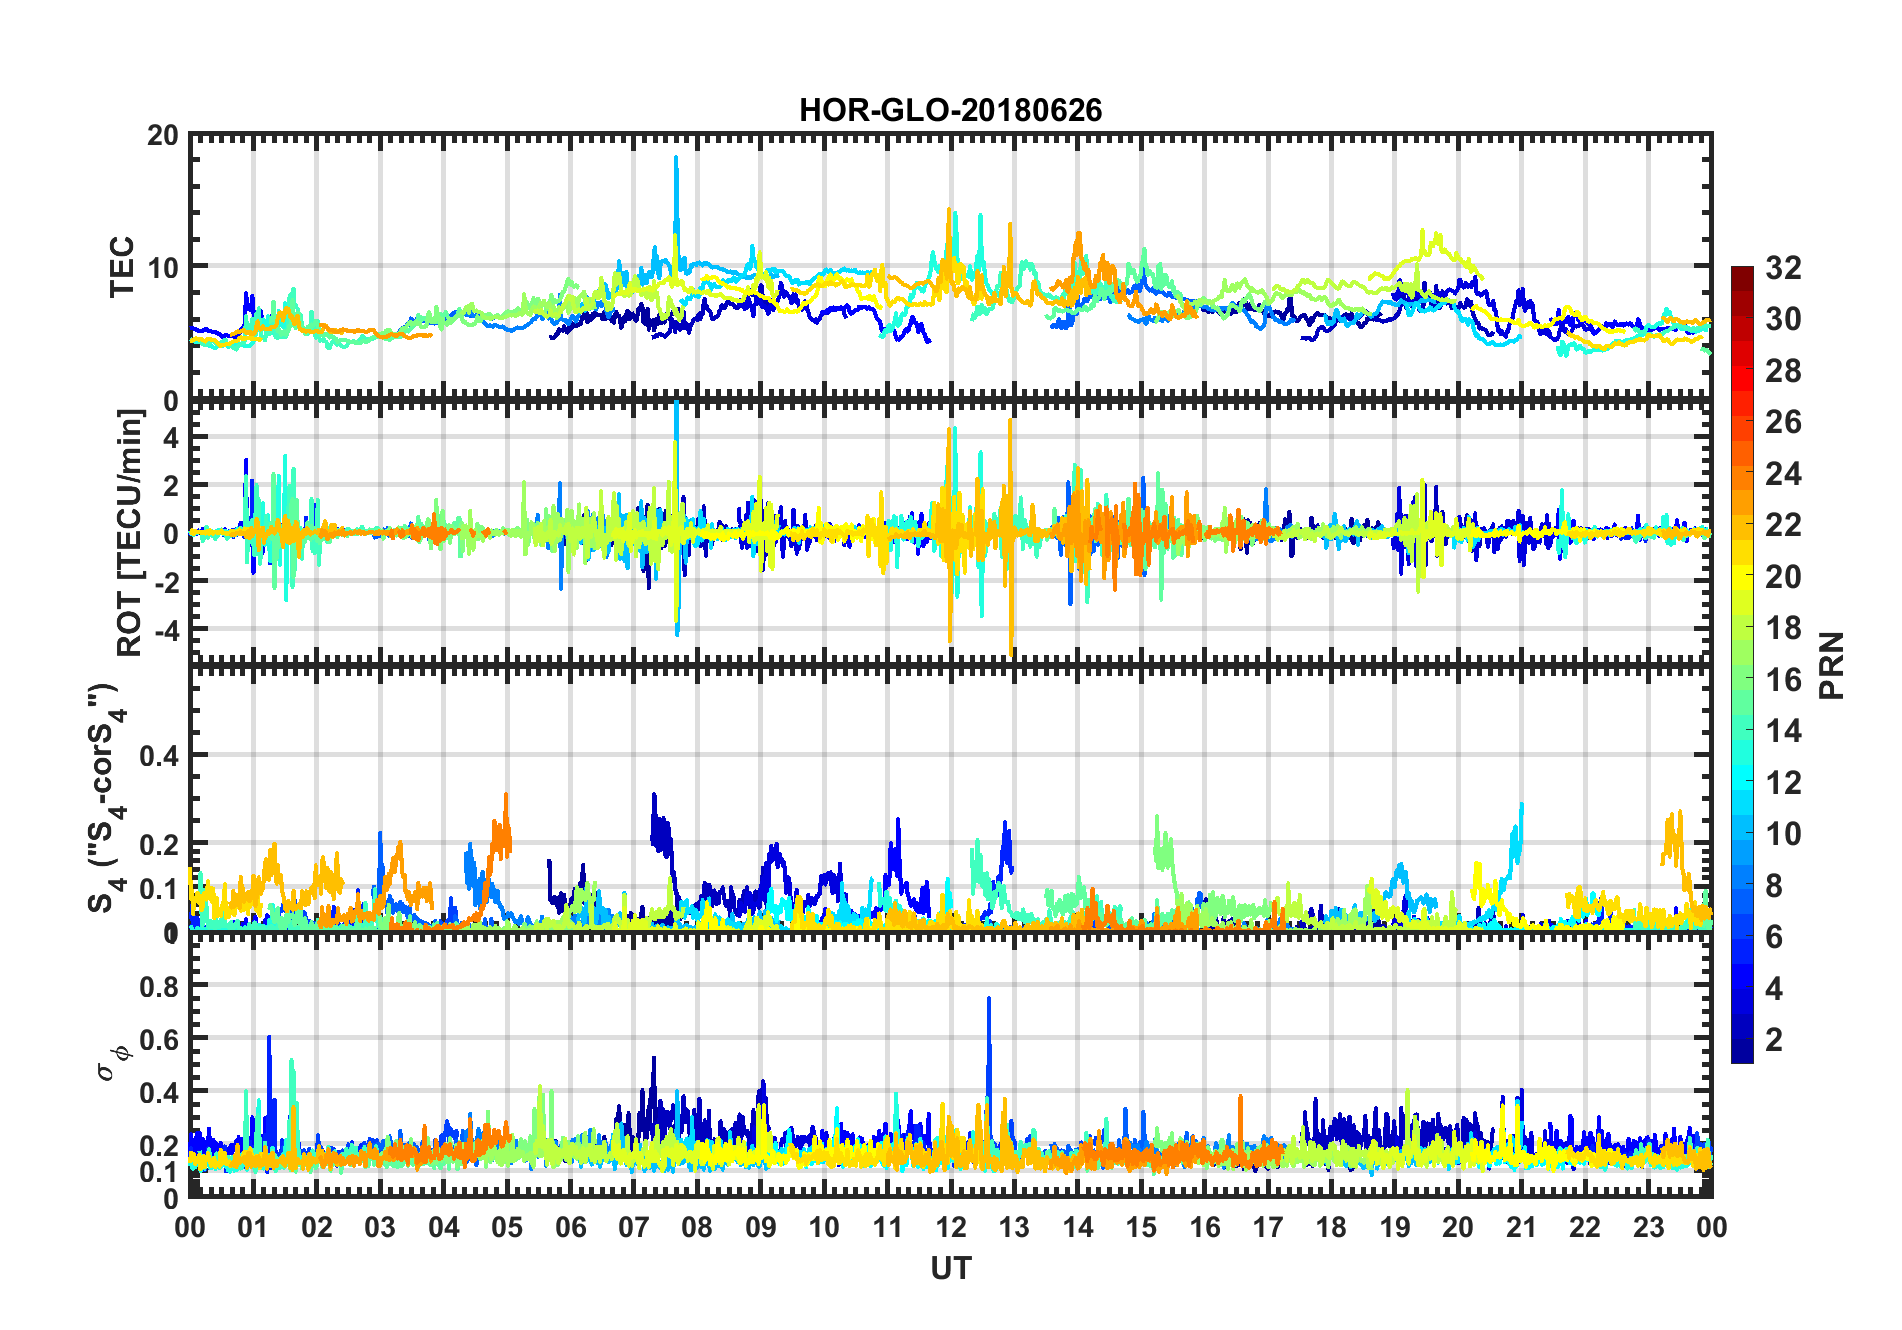Click UT axis tick label 06
The height and width of the screenshot is (1330, 1902).
coord(571,1227)
